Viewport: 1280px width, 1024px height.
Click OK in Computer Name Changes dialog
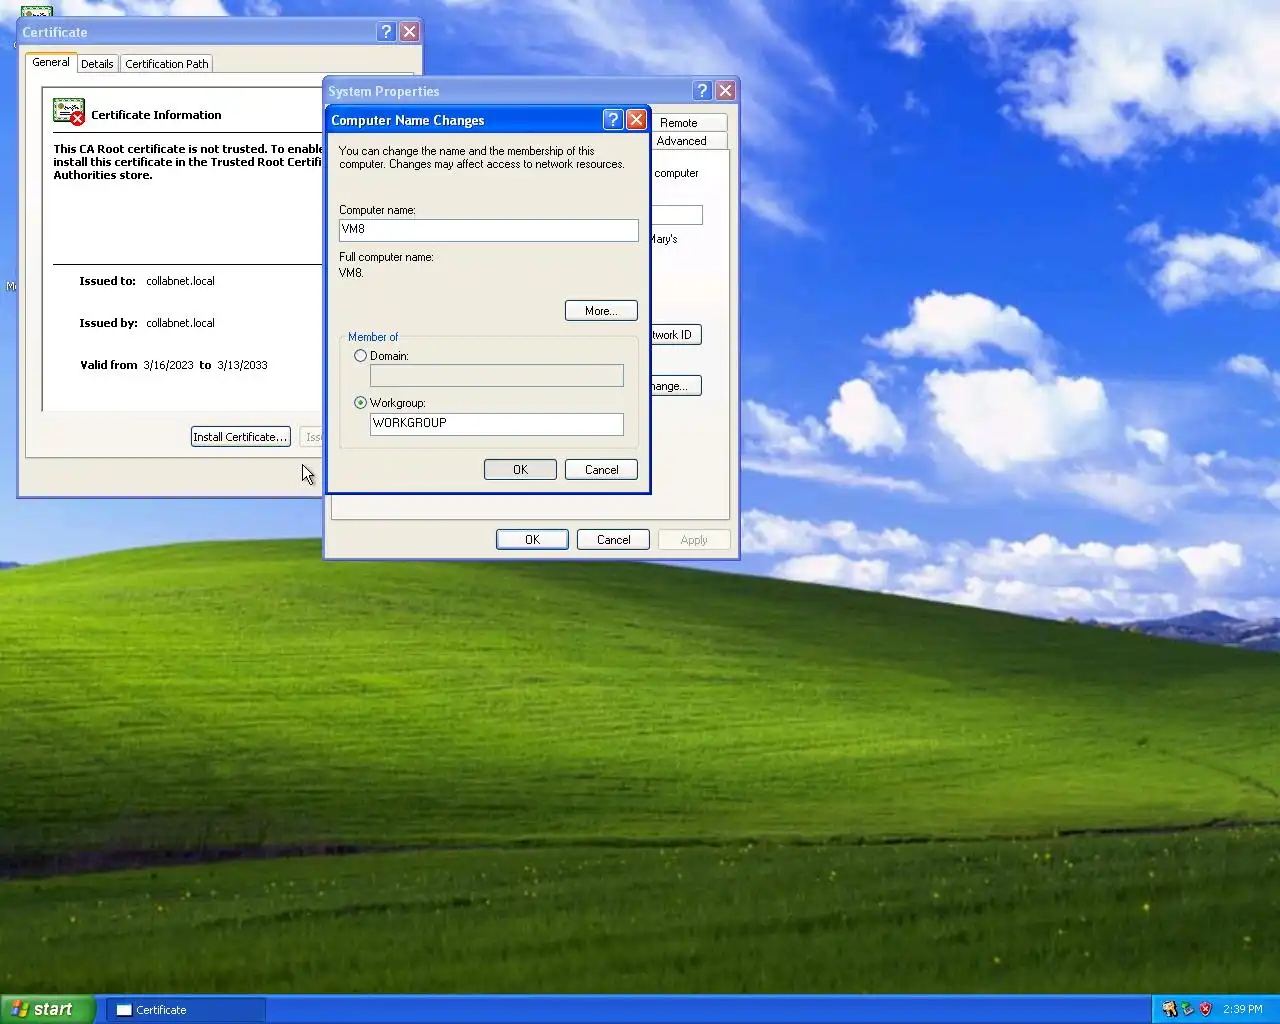pyautogui.click(x=520, y=470)
